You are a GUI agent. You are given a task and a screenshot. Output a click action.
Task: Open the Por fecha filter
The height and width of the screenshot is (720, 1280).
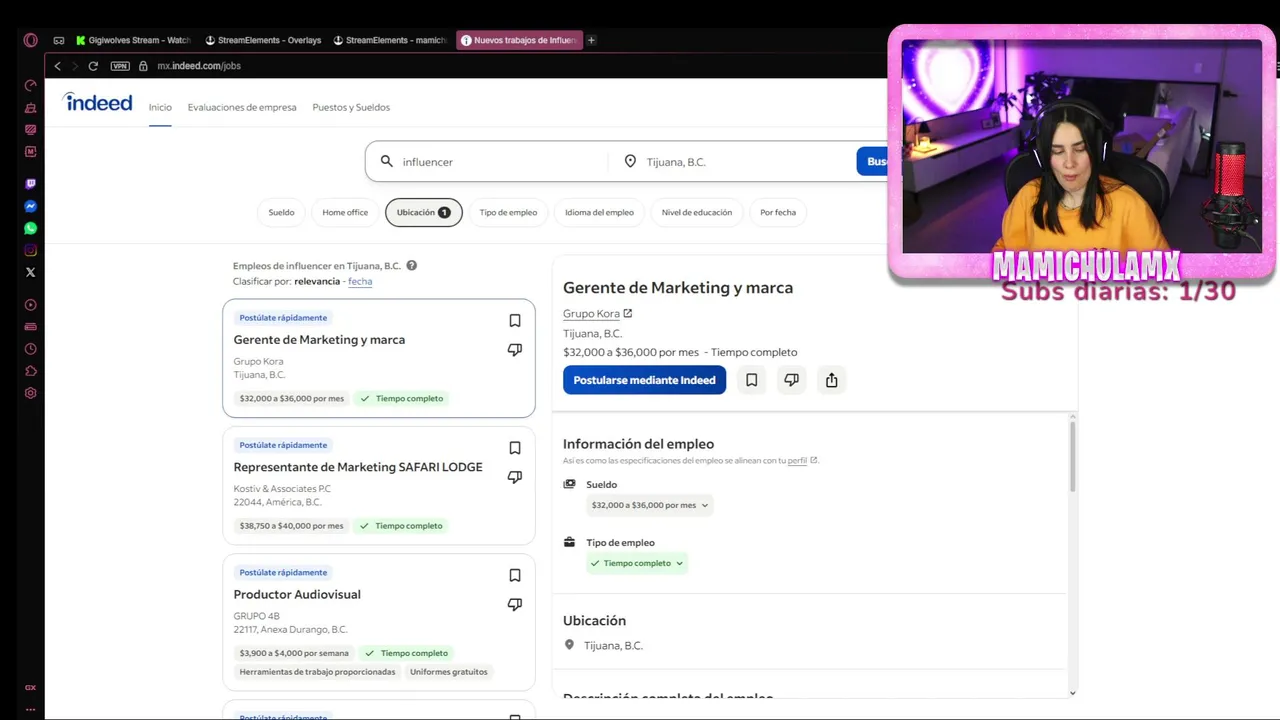[778, 212]
